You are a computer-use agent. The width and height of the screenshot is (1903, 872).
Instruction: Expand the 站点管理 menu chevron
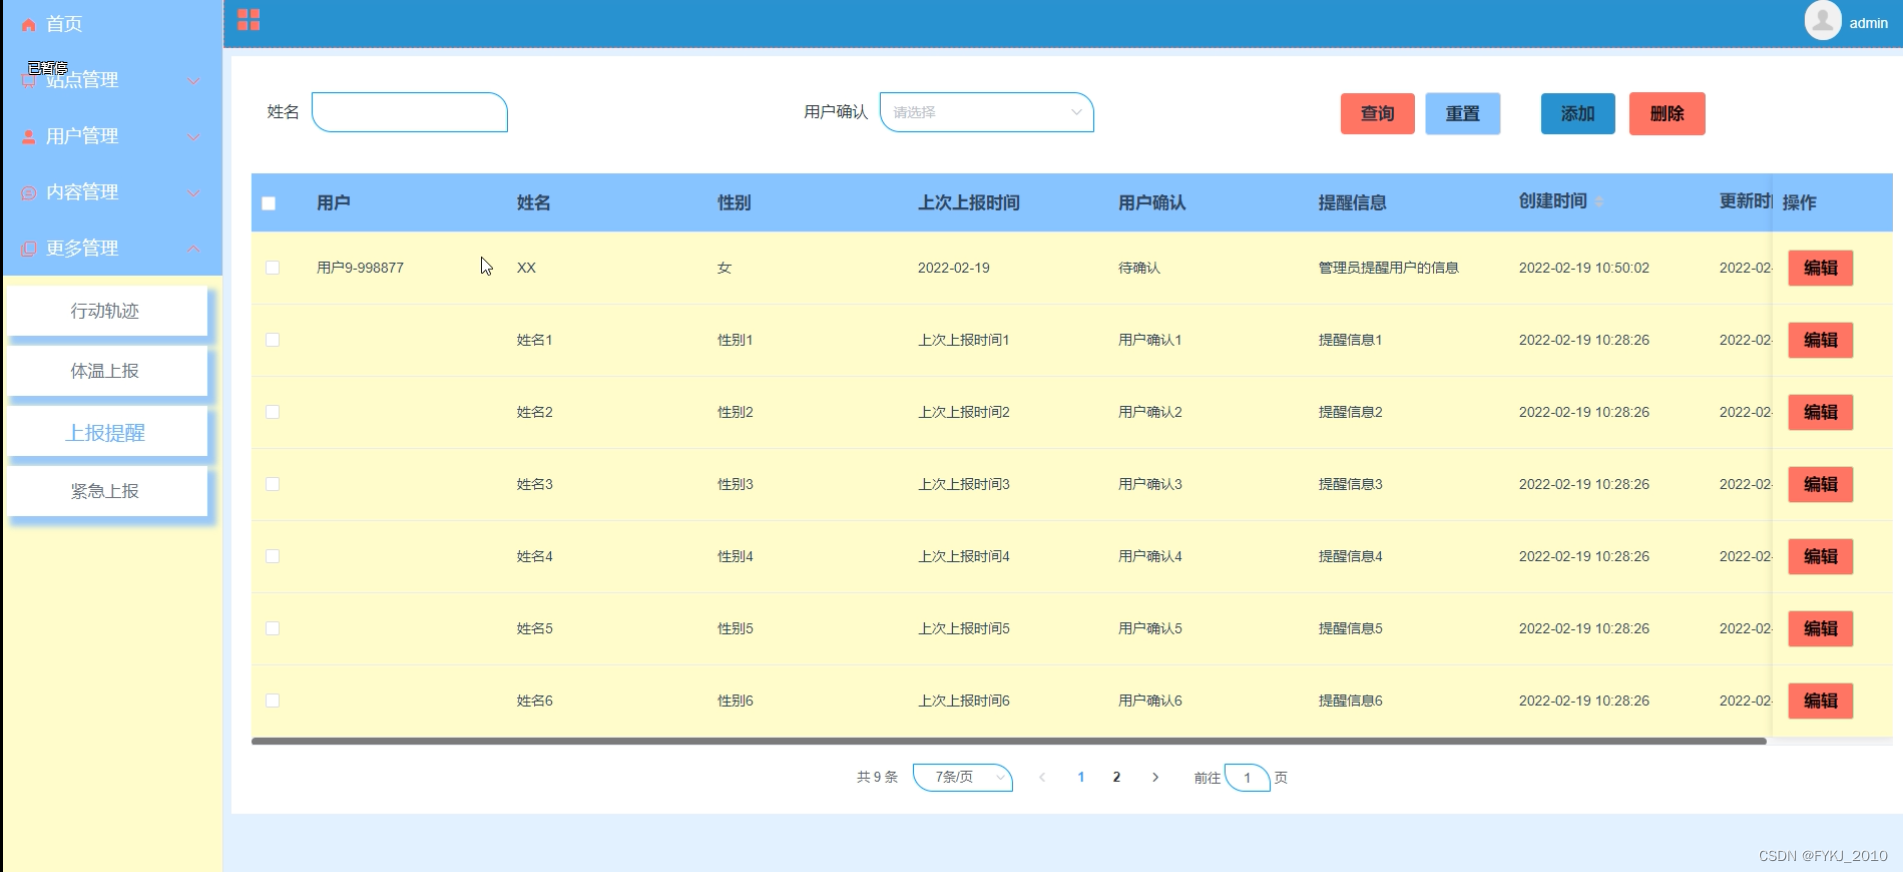tap(194, 80)
